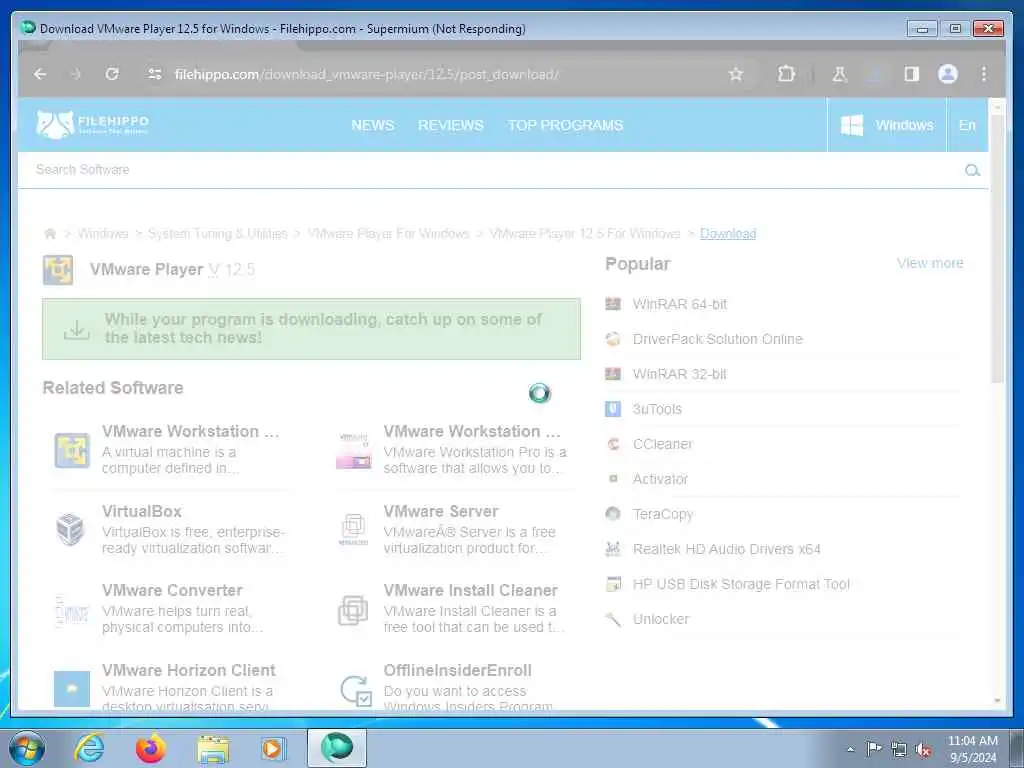Open HP USB Disk Storage Format Tool
This screenshot has width=1024, height=768.
tap(741, 584)
